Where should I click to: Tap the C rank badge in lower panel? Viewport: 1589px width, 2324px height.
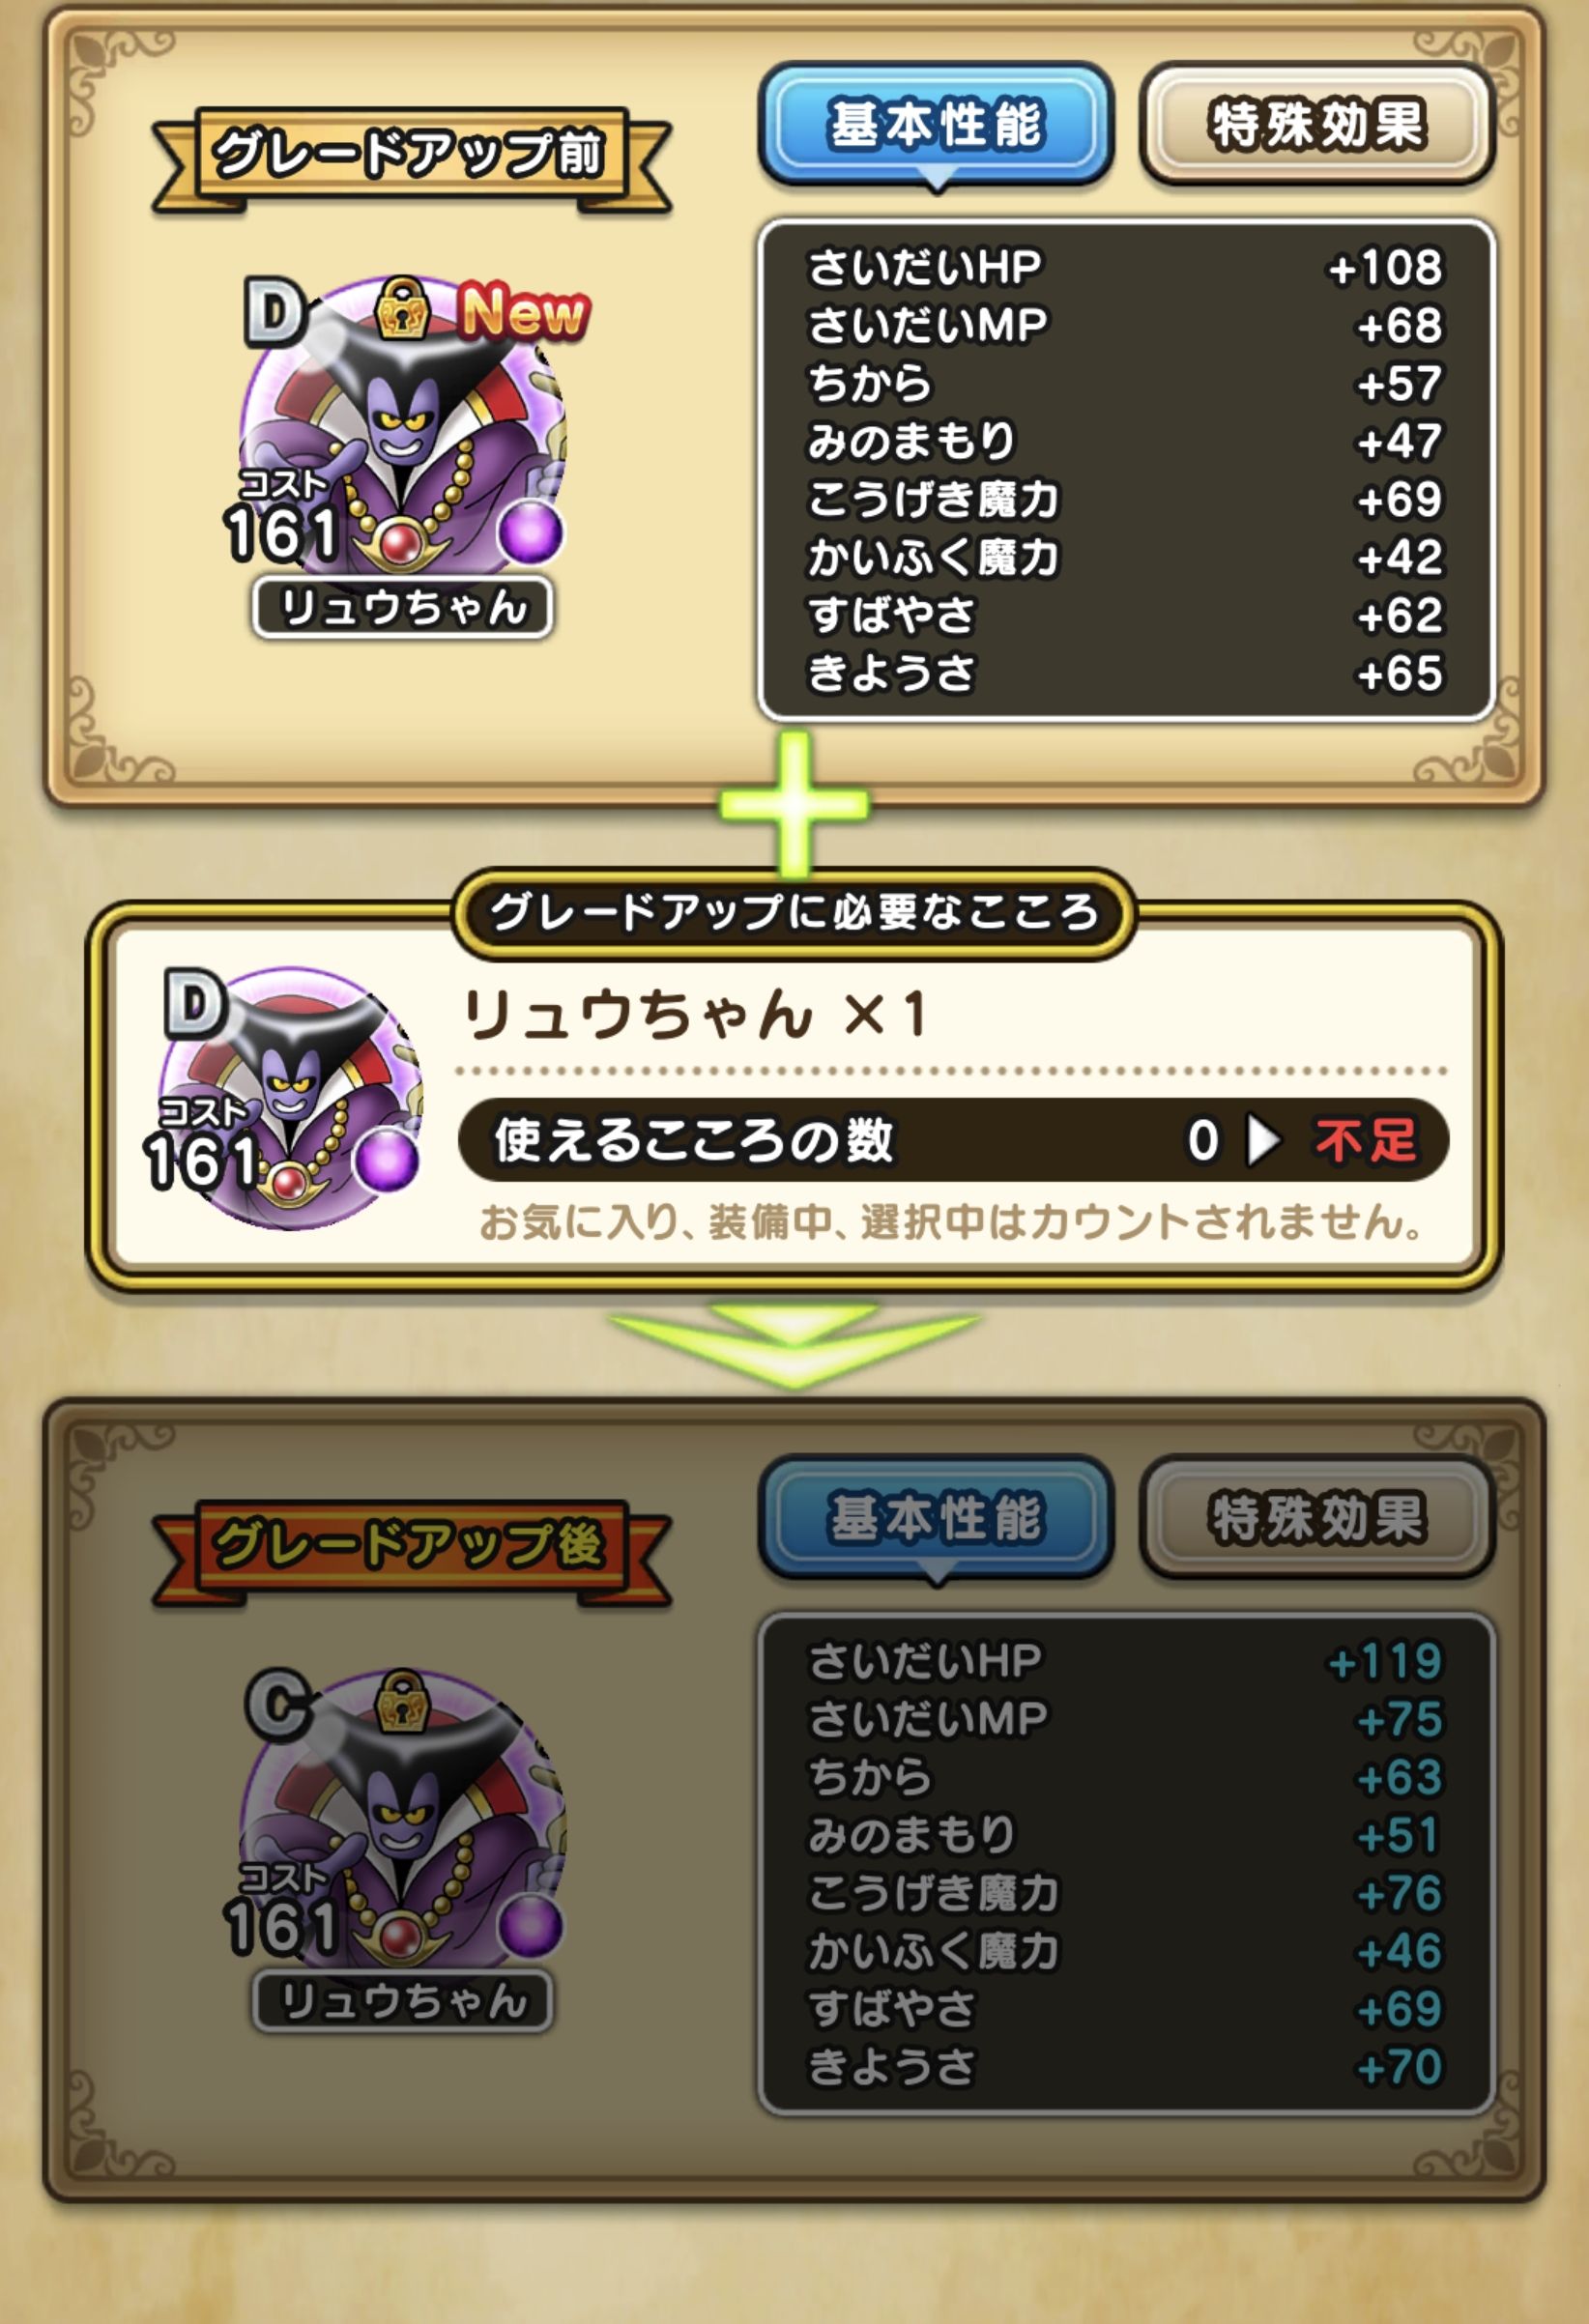(276, 1705)
